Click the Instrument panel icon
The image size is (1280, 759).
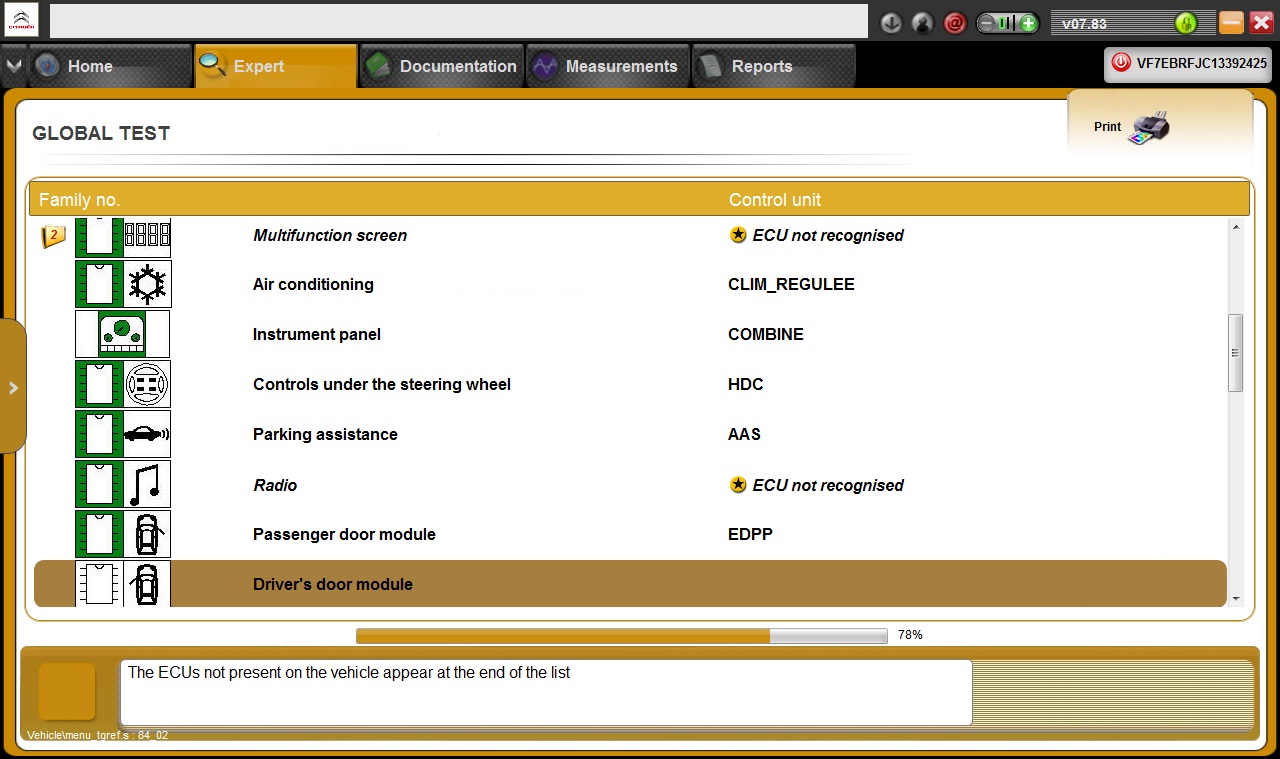pos(122,334)
